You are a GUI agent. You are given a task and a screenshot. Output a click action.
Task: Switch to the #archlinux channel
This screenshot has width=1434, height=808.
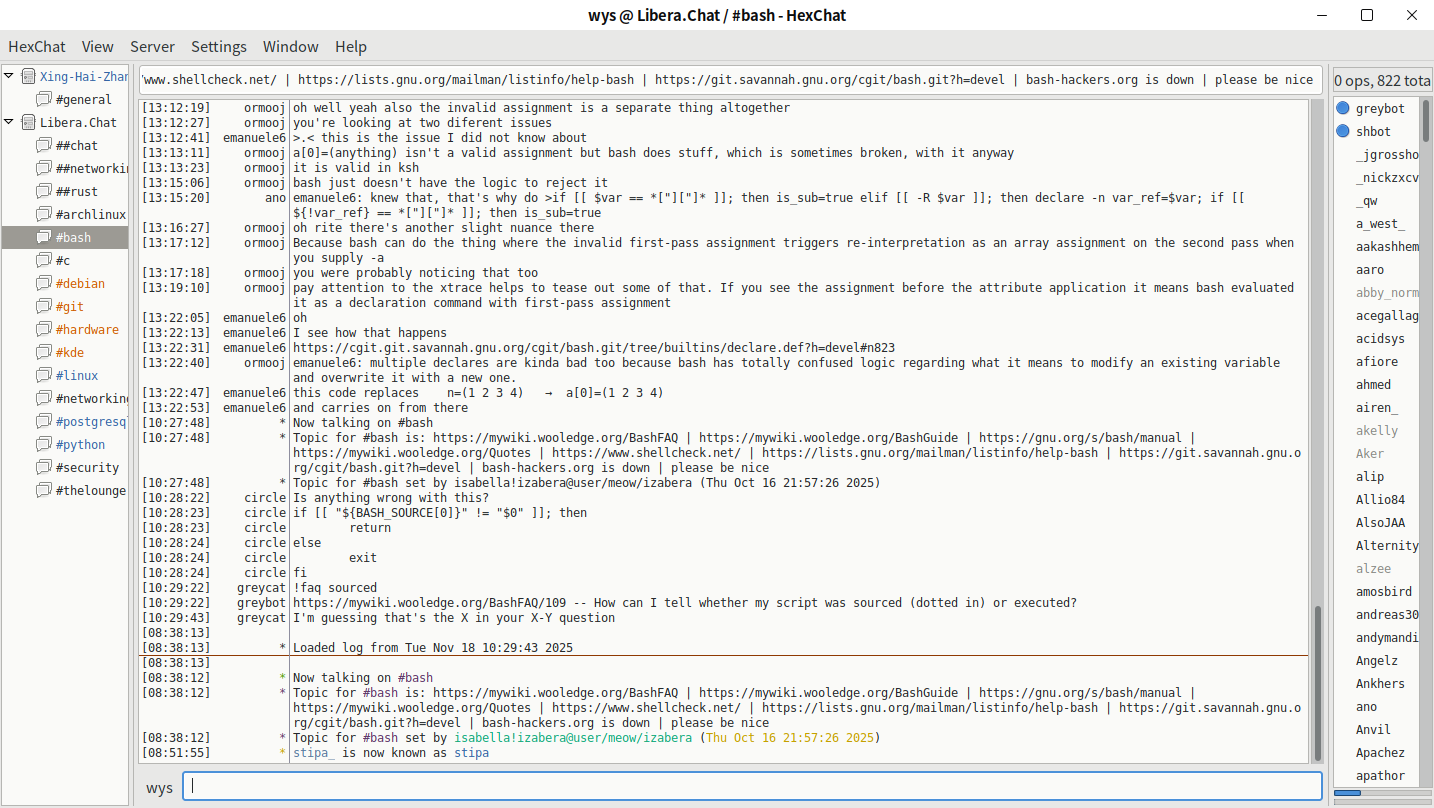coord(90,215)
